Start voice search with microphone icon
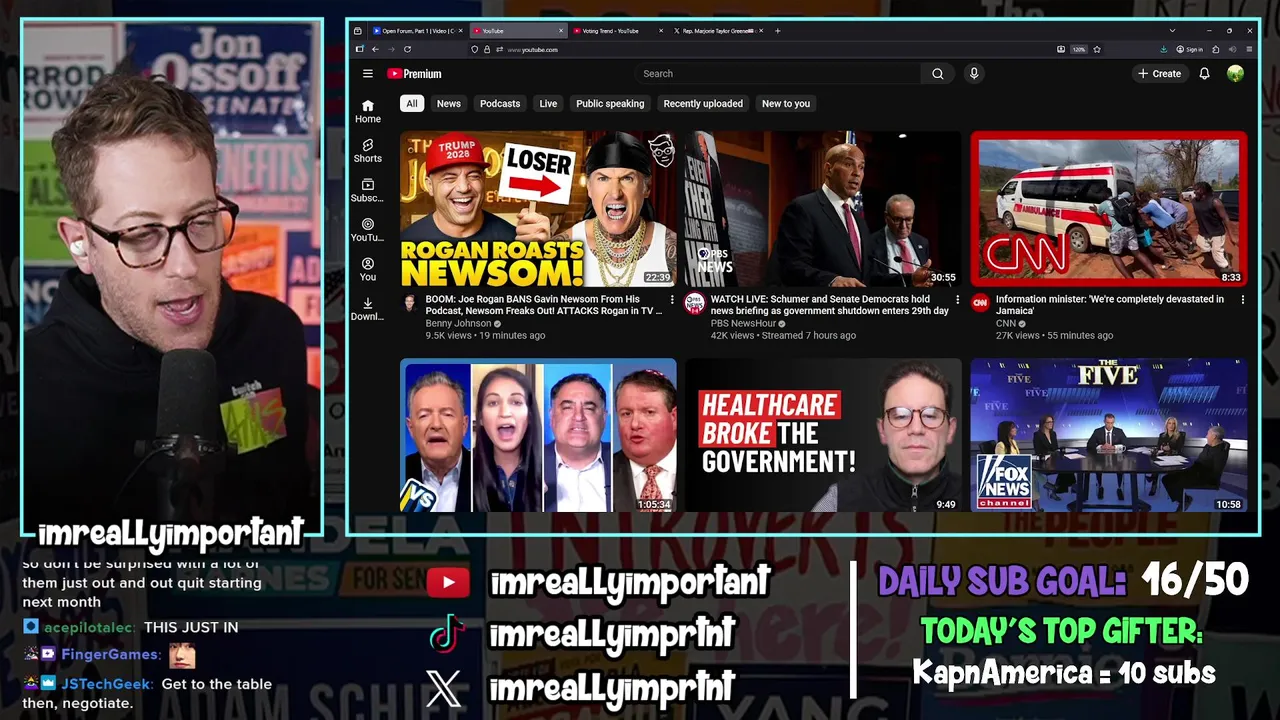Screen dimensions: 1280x720 (x=974, y=74)
